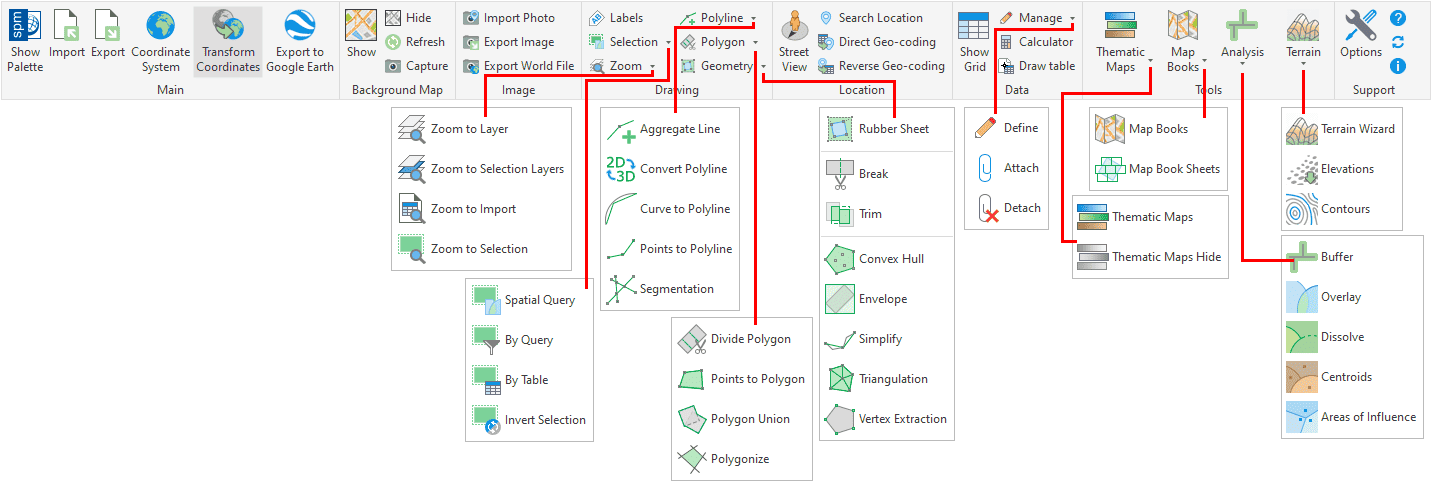
Task: Open the Manage dropdown in Data group
Action: [1072, 19]
